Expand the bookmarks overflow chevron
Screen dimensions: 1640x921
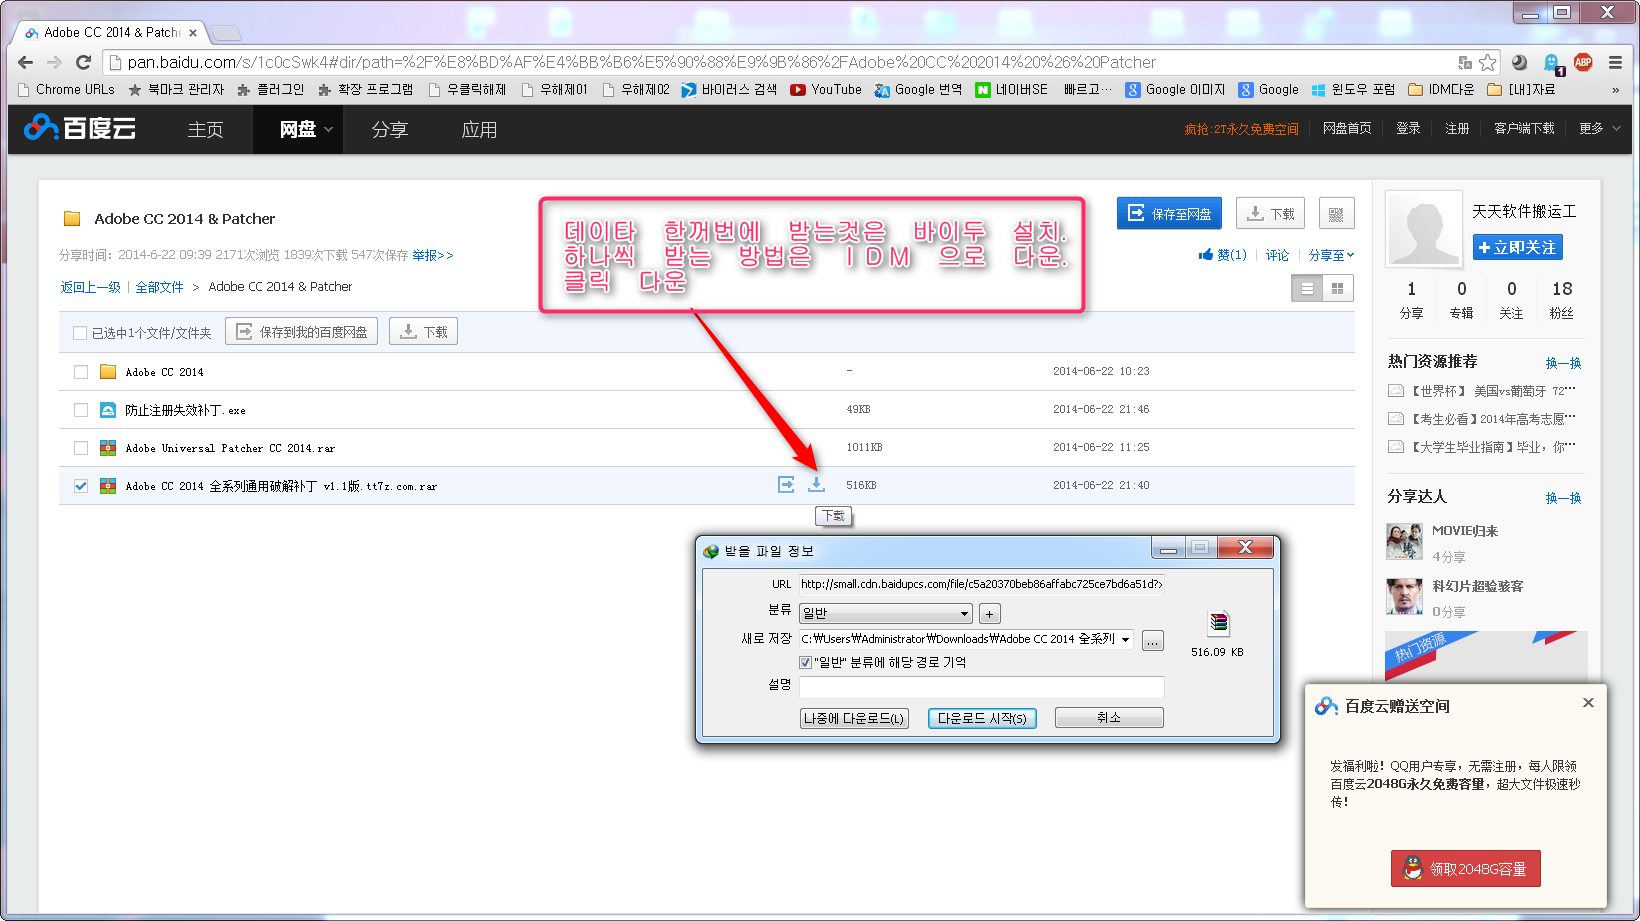(1615, 90)
